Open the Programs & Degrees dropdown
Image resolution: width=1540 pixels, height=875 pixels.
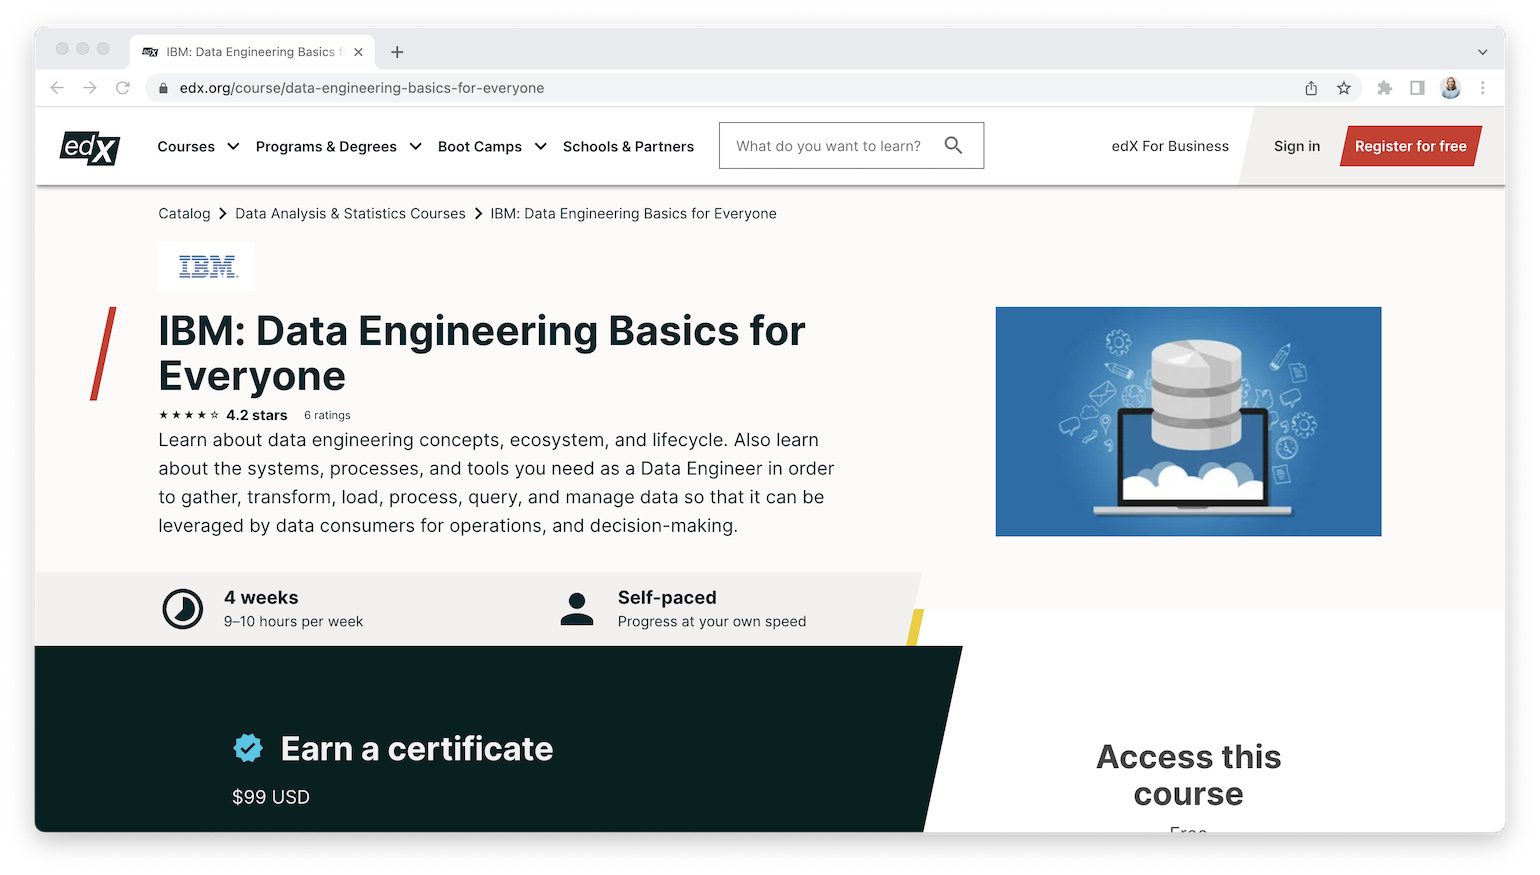[x=337, y=146]
